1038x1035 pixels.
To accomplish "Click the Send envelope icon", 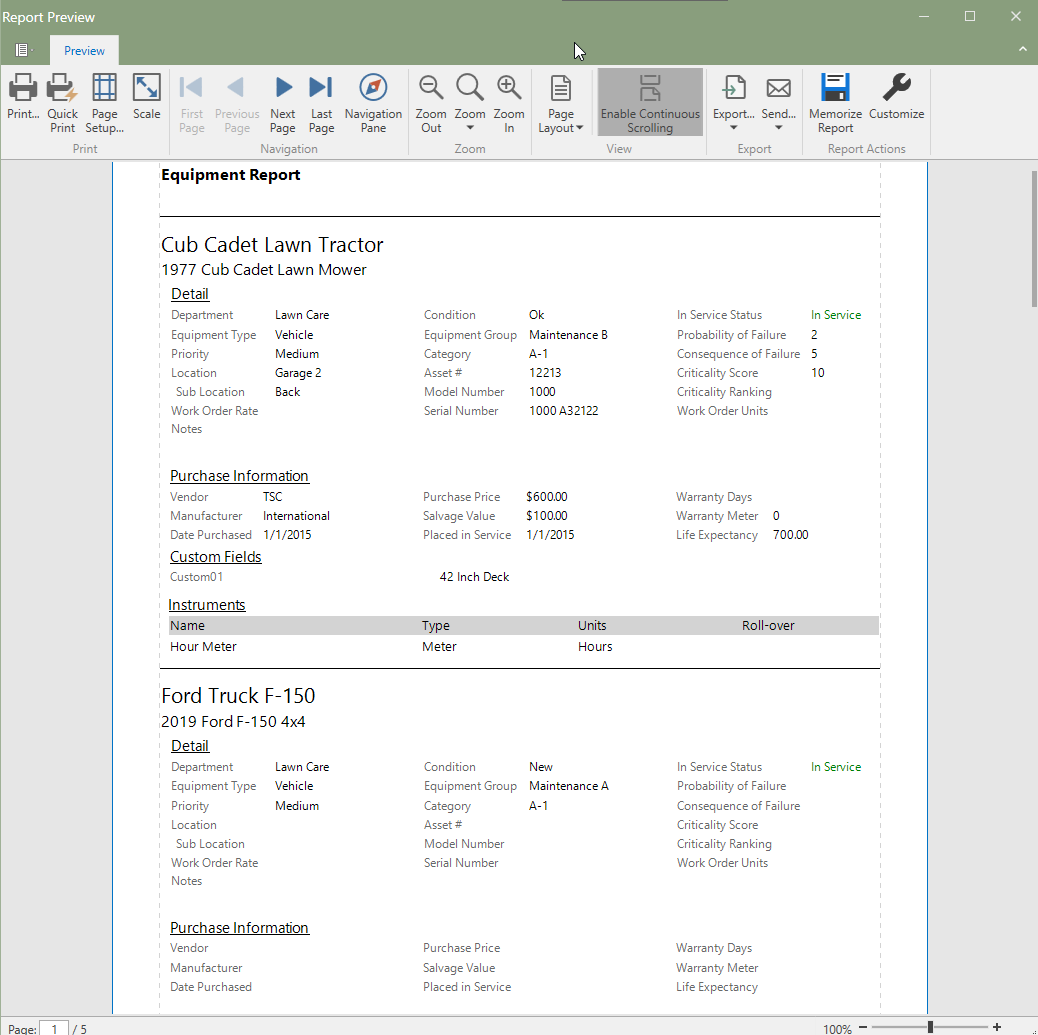I will coord(778,88).
